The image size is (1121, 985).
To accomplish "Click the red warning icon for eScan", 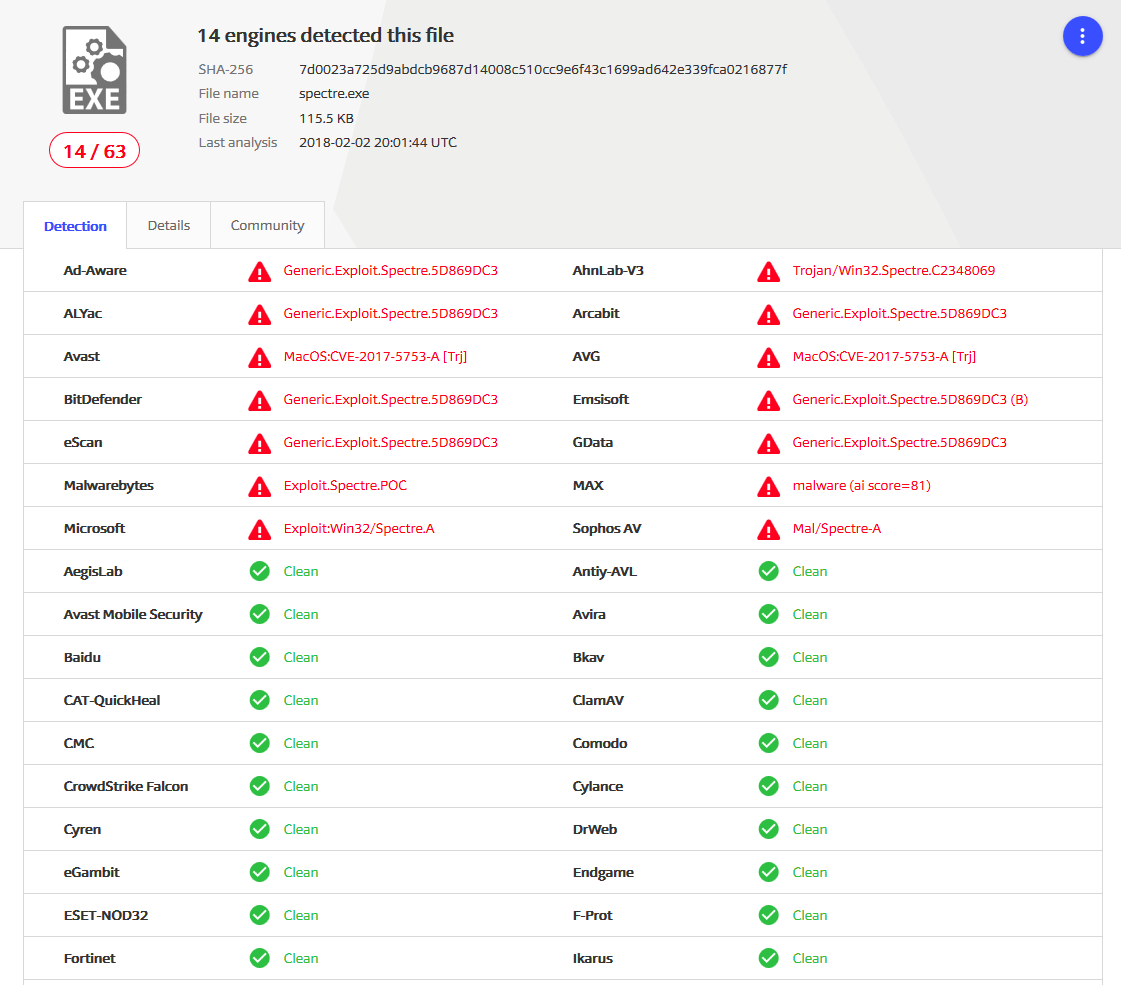I will (260, 443).
